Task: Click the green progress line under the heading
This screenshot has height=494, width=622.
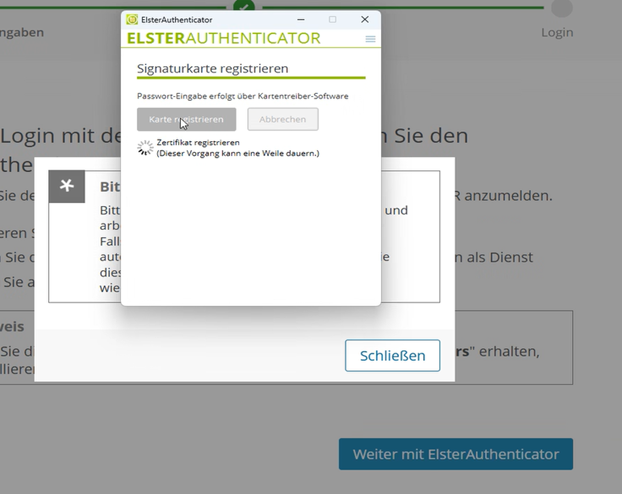Action: [250, 77]
